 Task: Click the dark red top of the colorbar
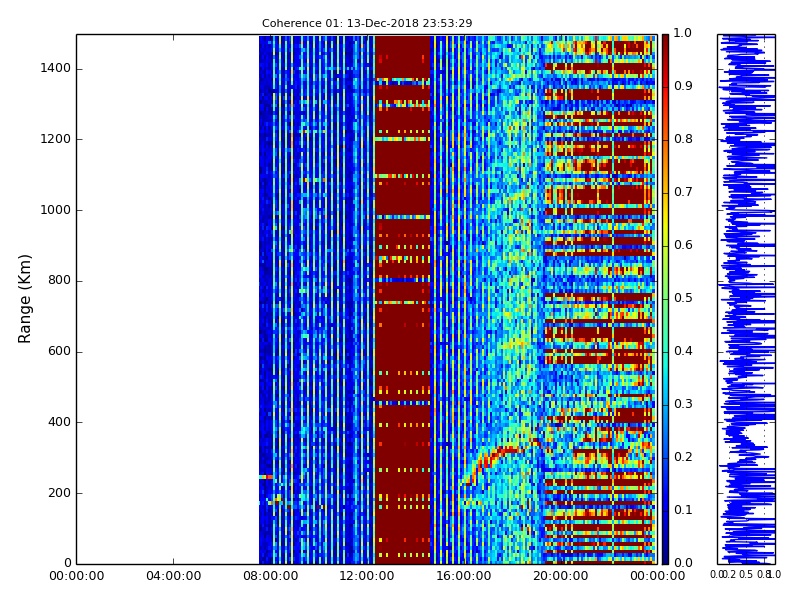(x=666, y=46)
